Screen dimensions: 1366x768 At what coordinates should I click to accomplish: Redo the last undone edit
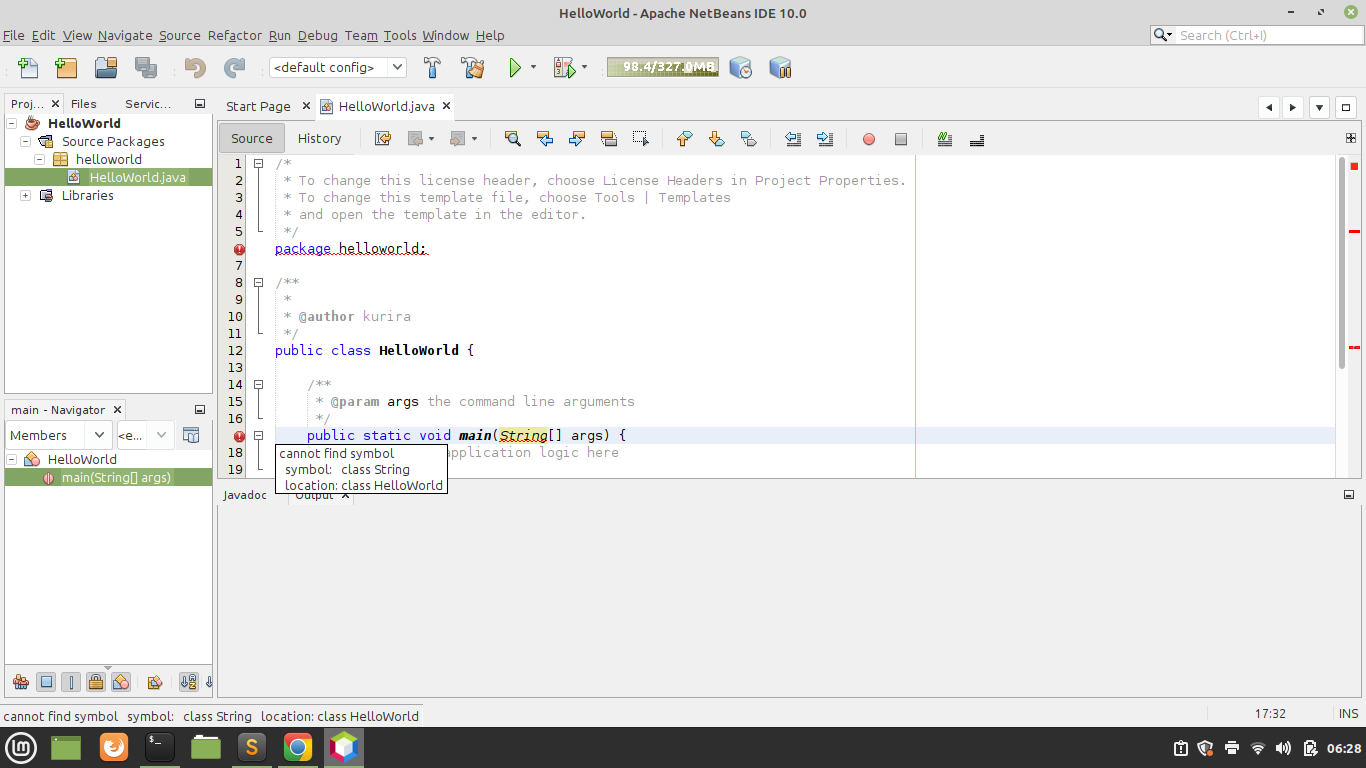[234, 68]
